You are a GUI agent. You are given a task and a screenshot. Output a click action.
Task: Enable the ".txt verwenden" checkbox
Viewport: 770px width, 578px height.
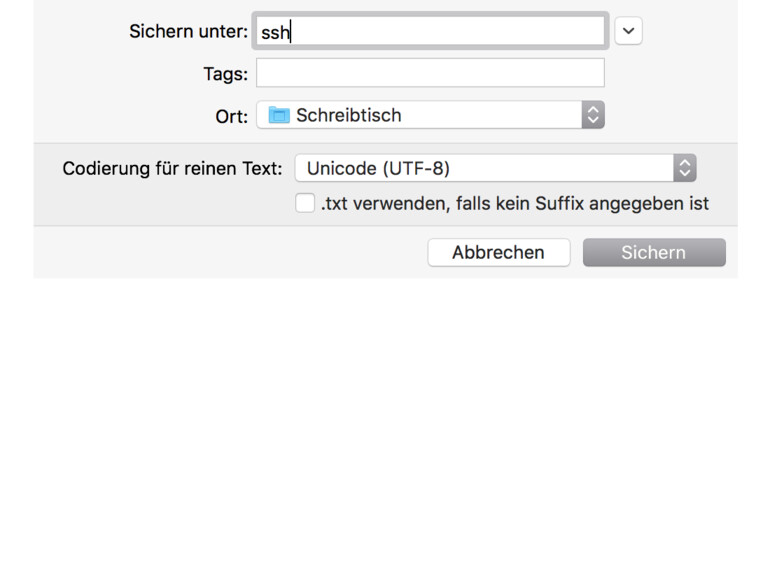305,203
